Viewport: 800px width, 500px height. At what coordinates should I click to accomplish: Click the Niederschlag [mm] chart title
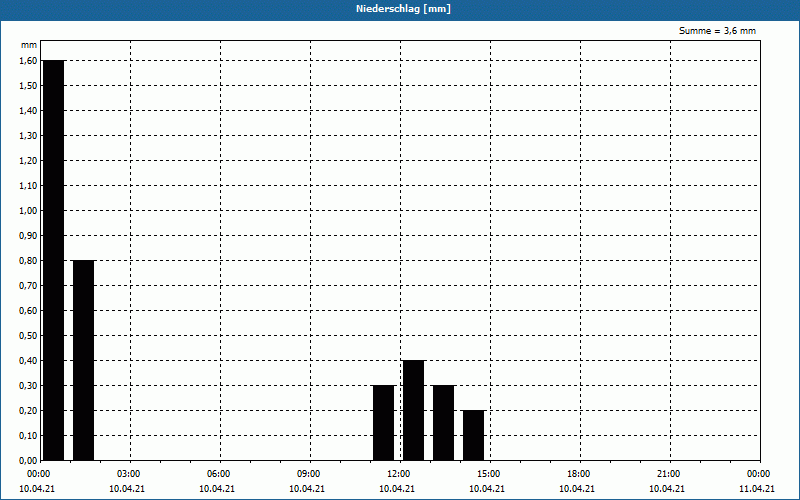pos(403,9)
